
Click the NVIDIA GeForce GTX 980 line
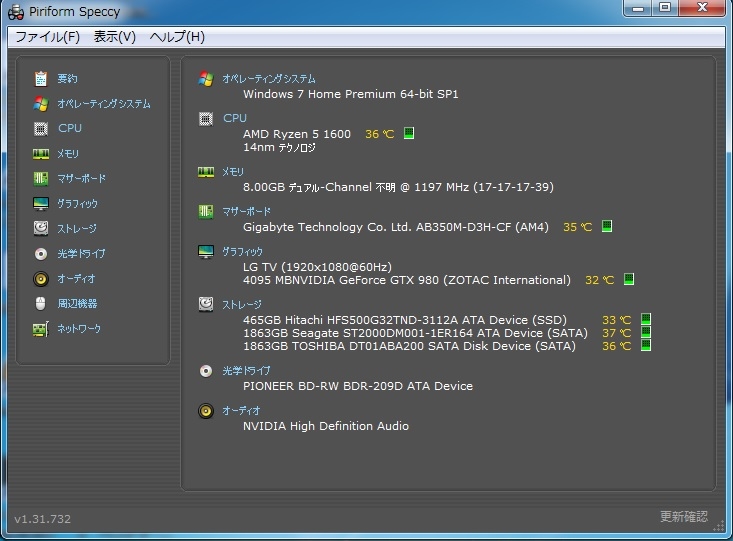(x=407, y=280)
